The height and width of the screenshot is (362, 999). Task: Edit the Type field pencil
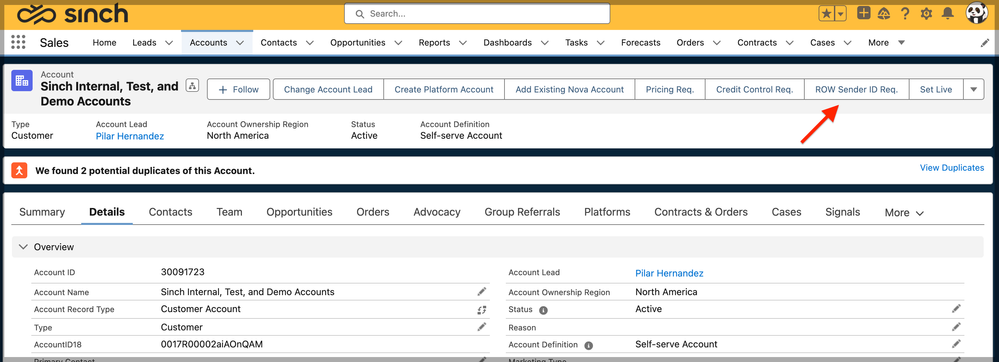point(482,327)
